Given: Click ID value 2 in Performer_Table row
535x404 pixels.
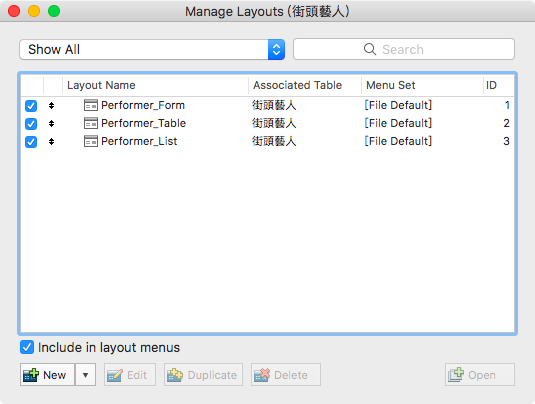Looking at the screenshot, I should coord(507,123).
